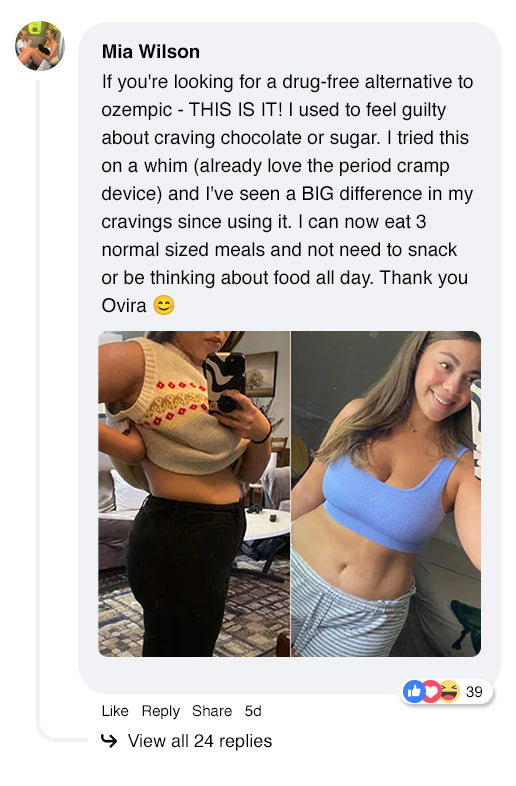Open the 5d timestamp link
516x786 pixels.
(253, 711)
